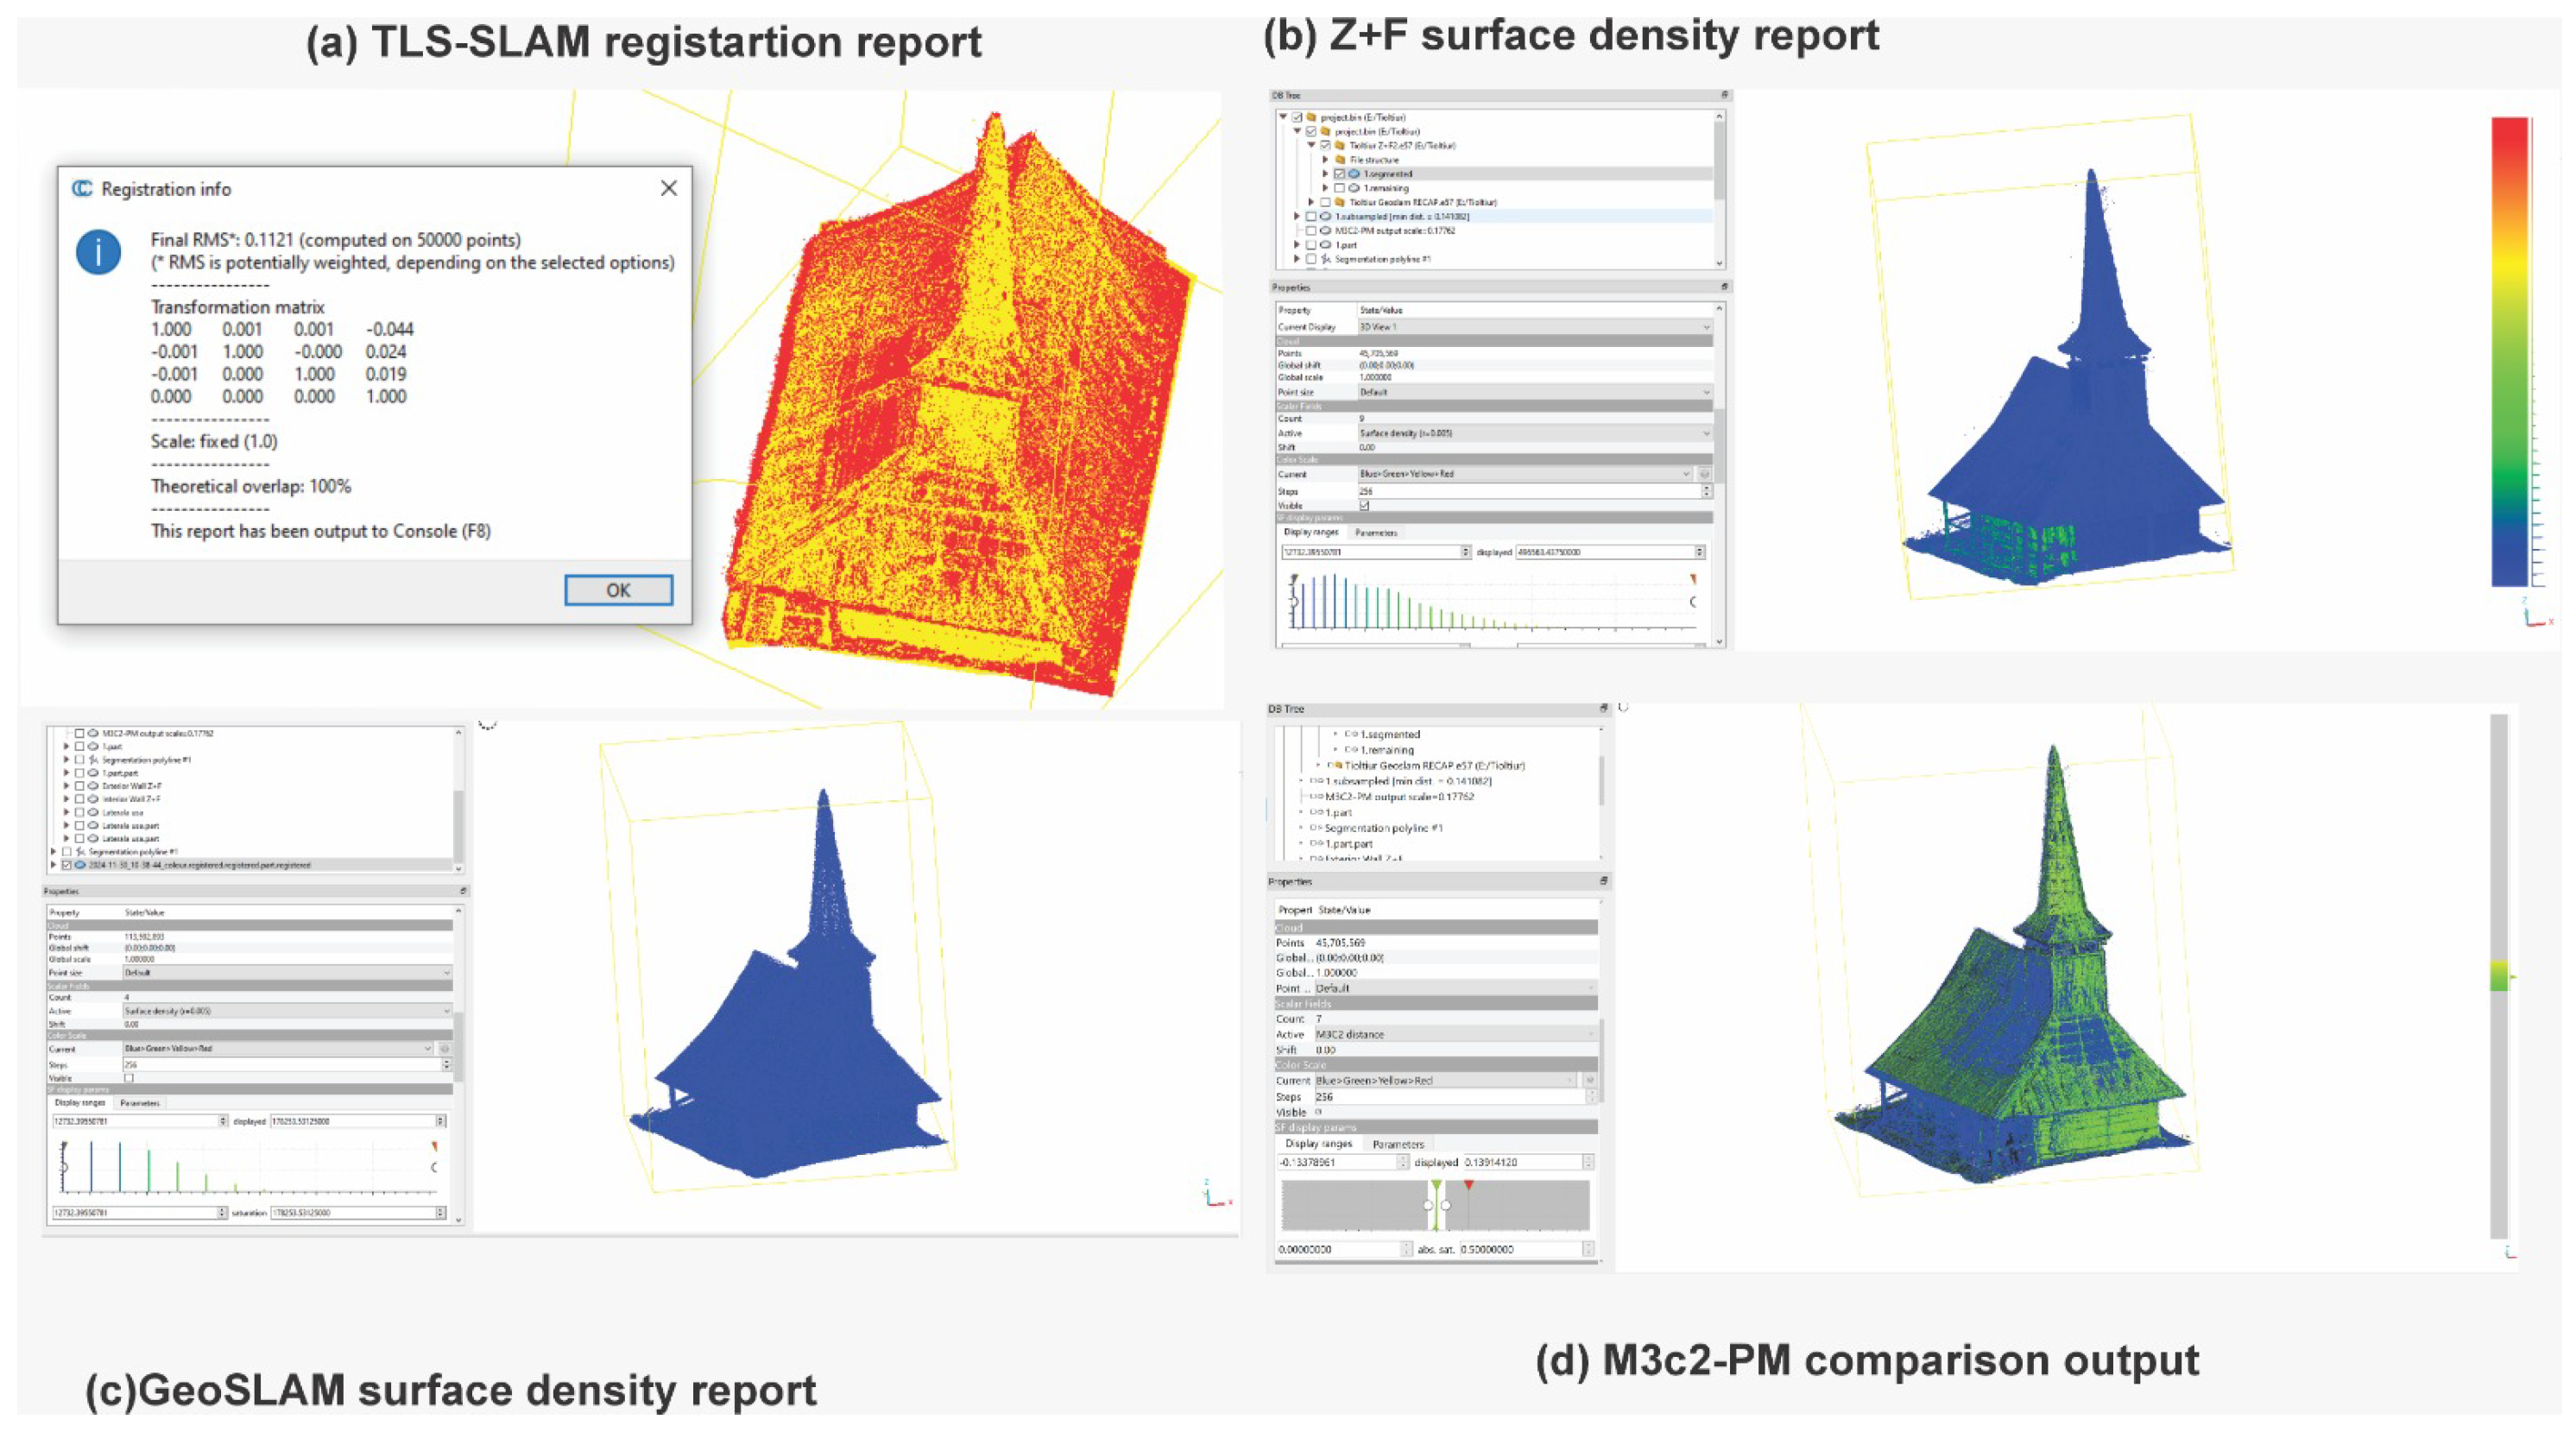Switch to Parameters tab in panel (d)
This screenshot has height=1432, width=2576.
click(x=1398, y=1144)
